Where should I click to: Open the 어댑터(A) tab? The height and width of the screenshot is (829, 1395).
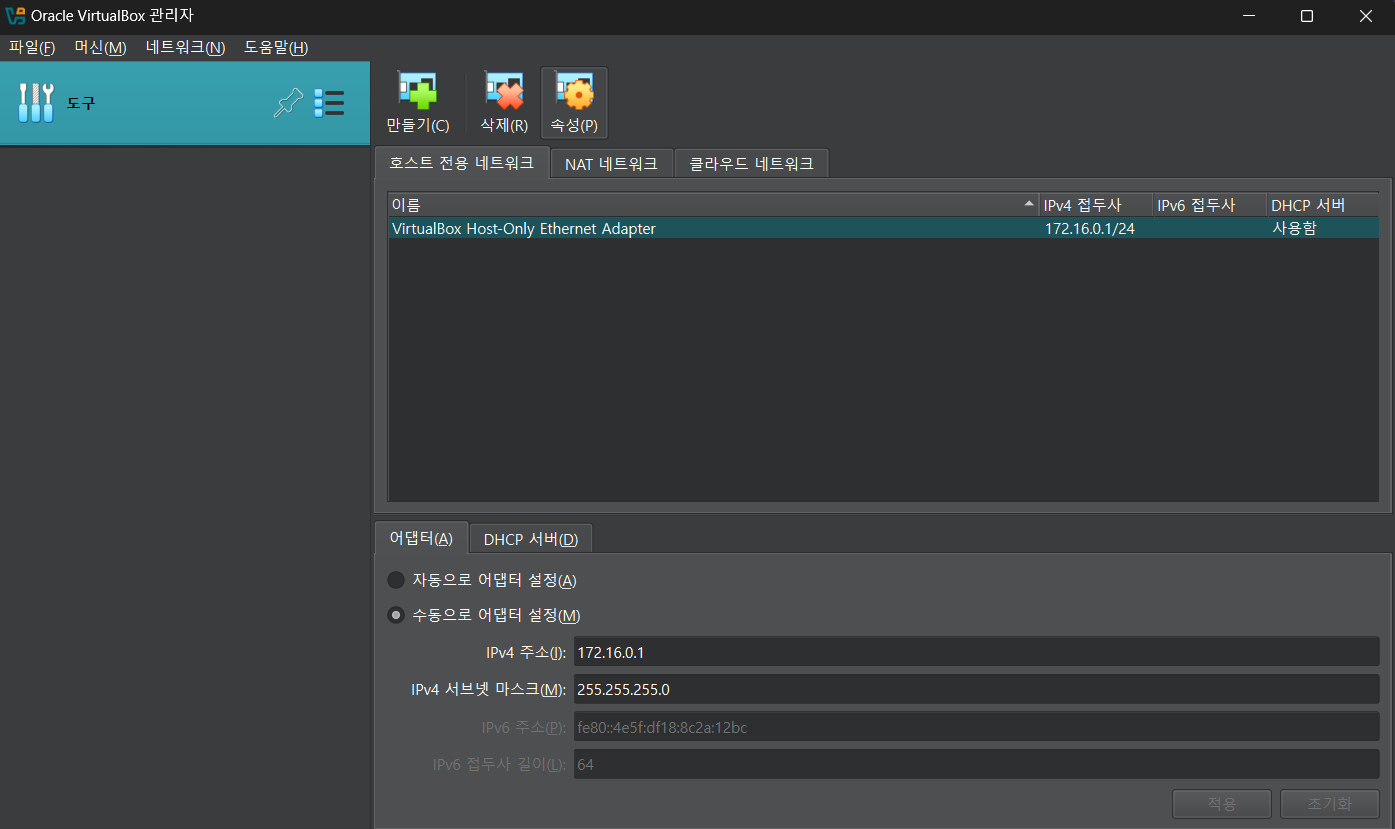420,538
